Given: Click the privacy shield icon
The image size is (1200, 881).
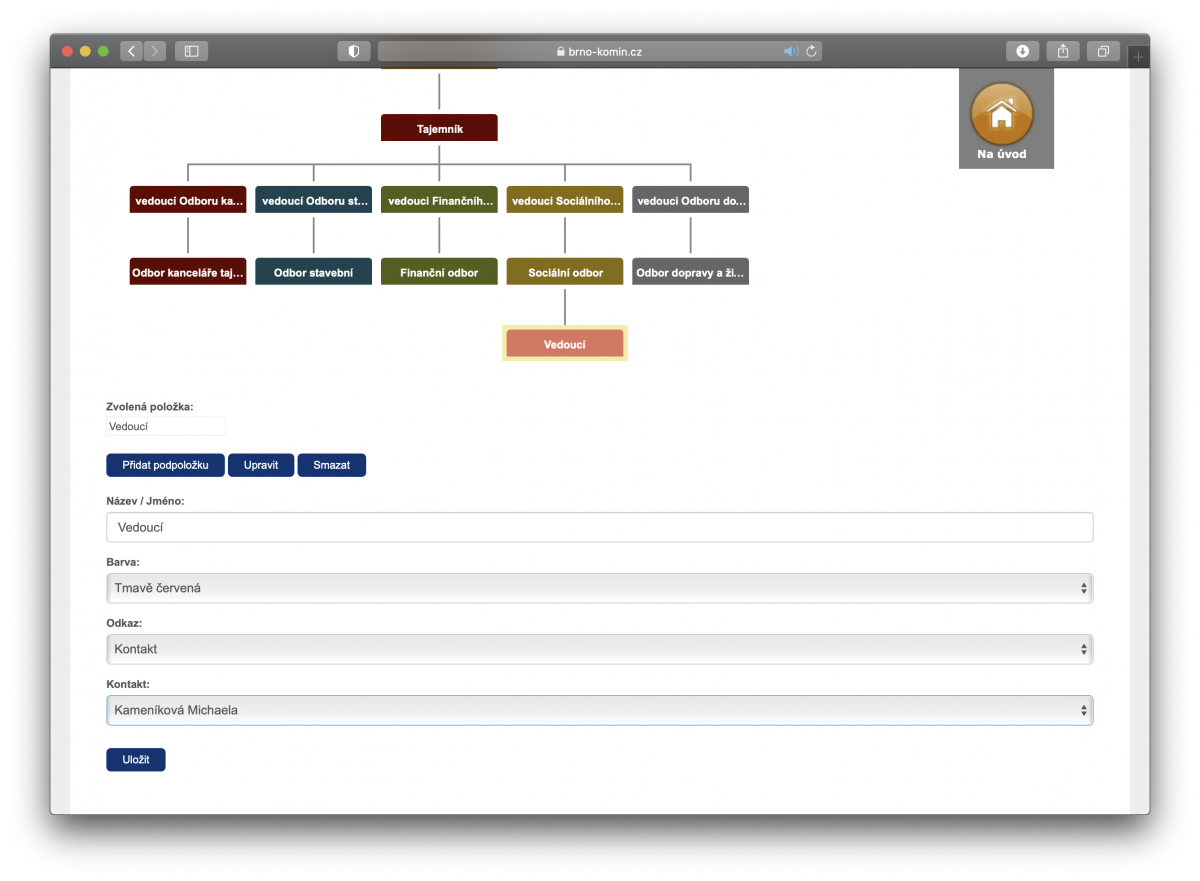Looking at the screenshot, I should pos(354,51).
